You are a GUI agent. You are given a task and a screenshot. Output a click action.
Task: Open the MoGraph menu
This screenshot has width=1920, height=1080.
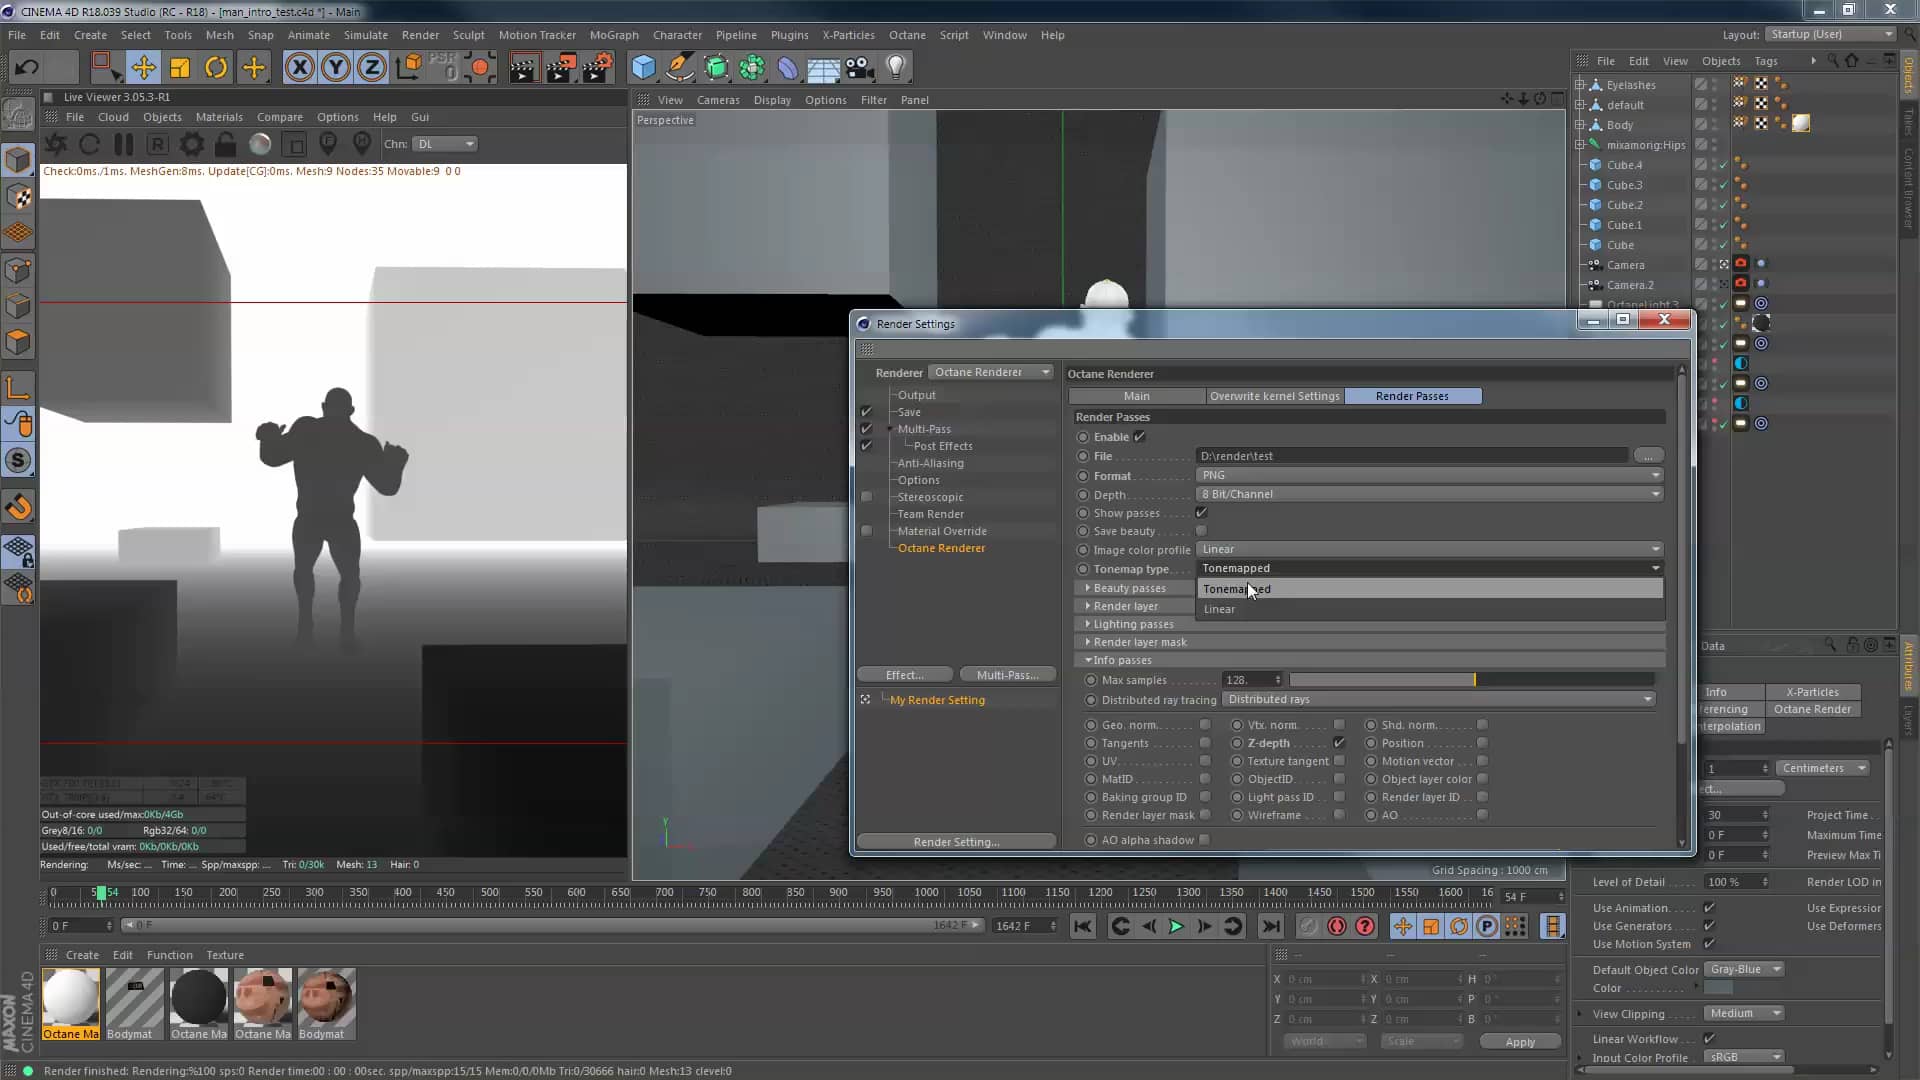[613, 35]
